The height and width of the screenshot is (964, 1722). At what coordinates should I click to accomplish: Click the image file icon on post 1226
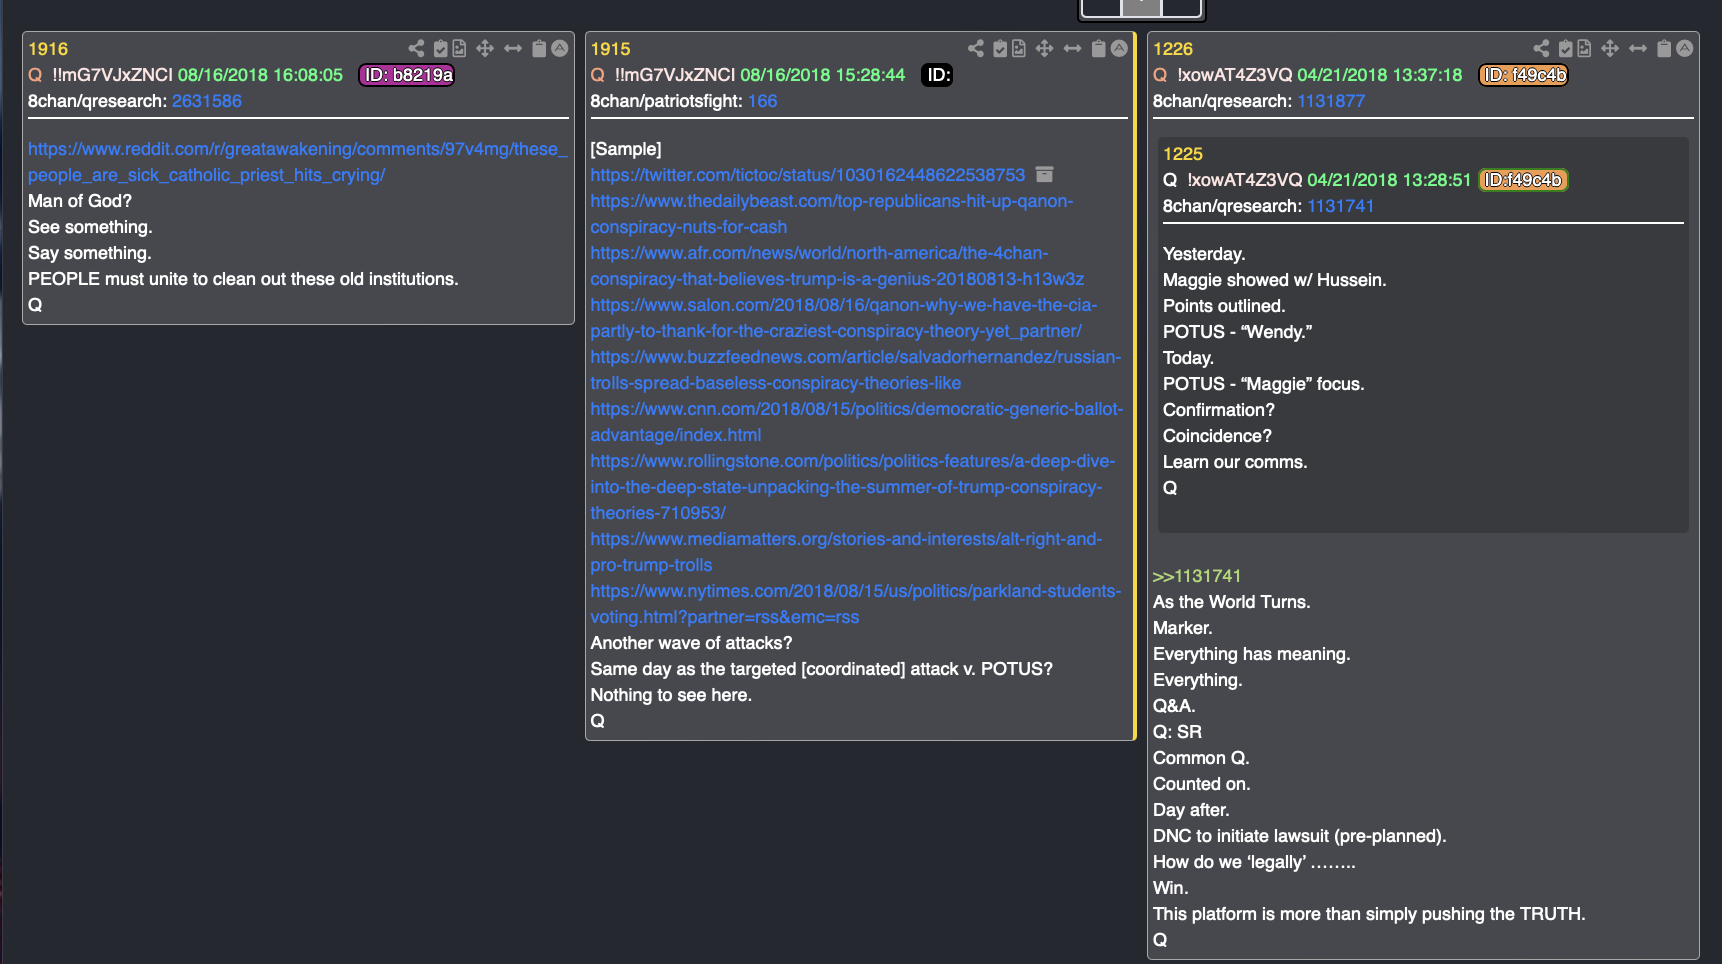1584,48
